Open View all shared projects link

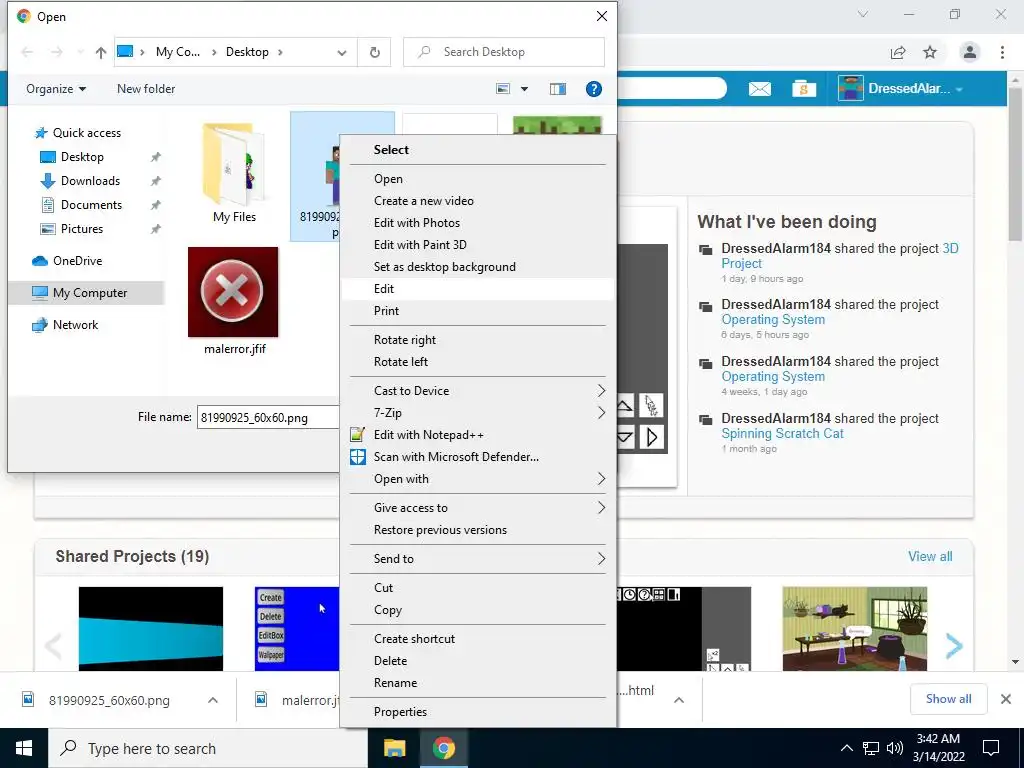coord(930,556)
